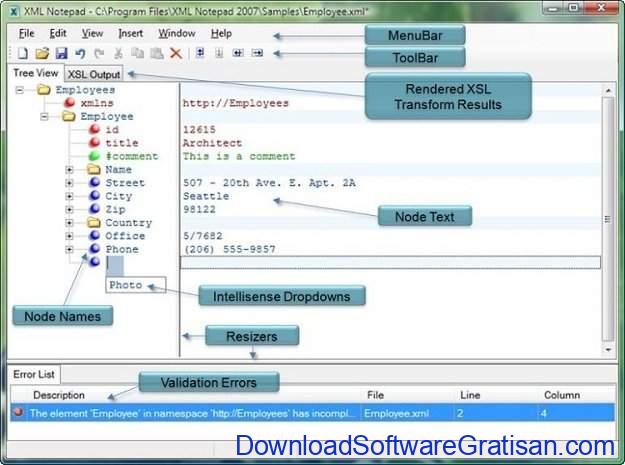The image size is (625, 465).
Task: Click the Column header in Error List
Action: tap(562, 395)
